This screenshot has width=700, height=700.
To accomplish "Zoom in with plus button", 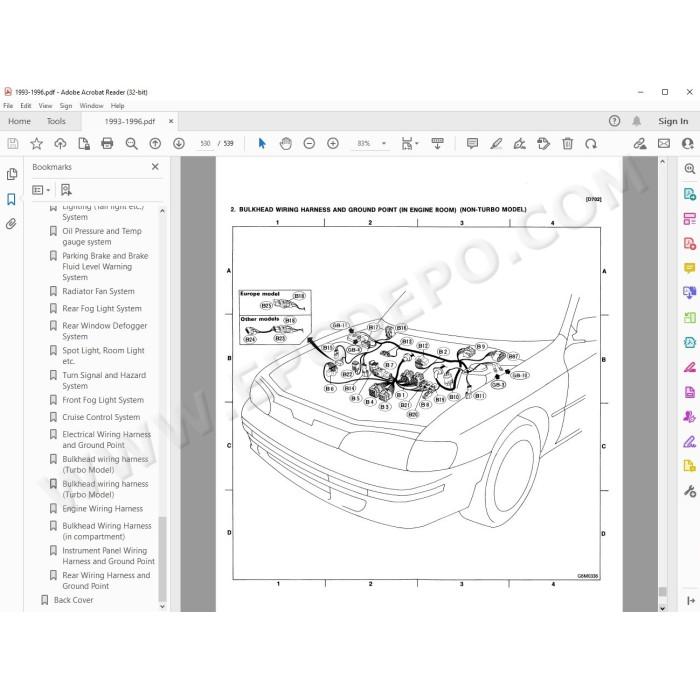I will [x=333, y=143].
